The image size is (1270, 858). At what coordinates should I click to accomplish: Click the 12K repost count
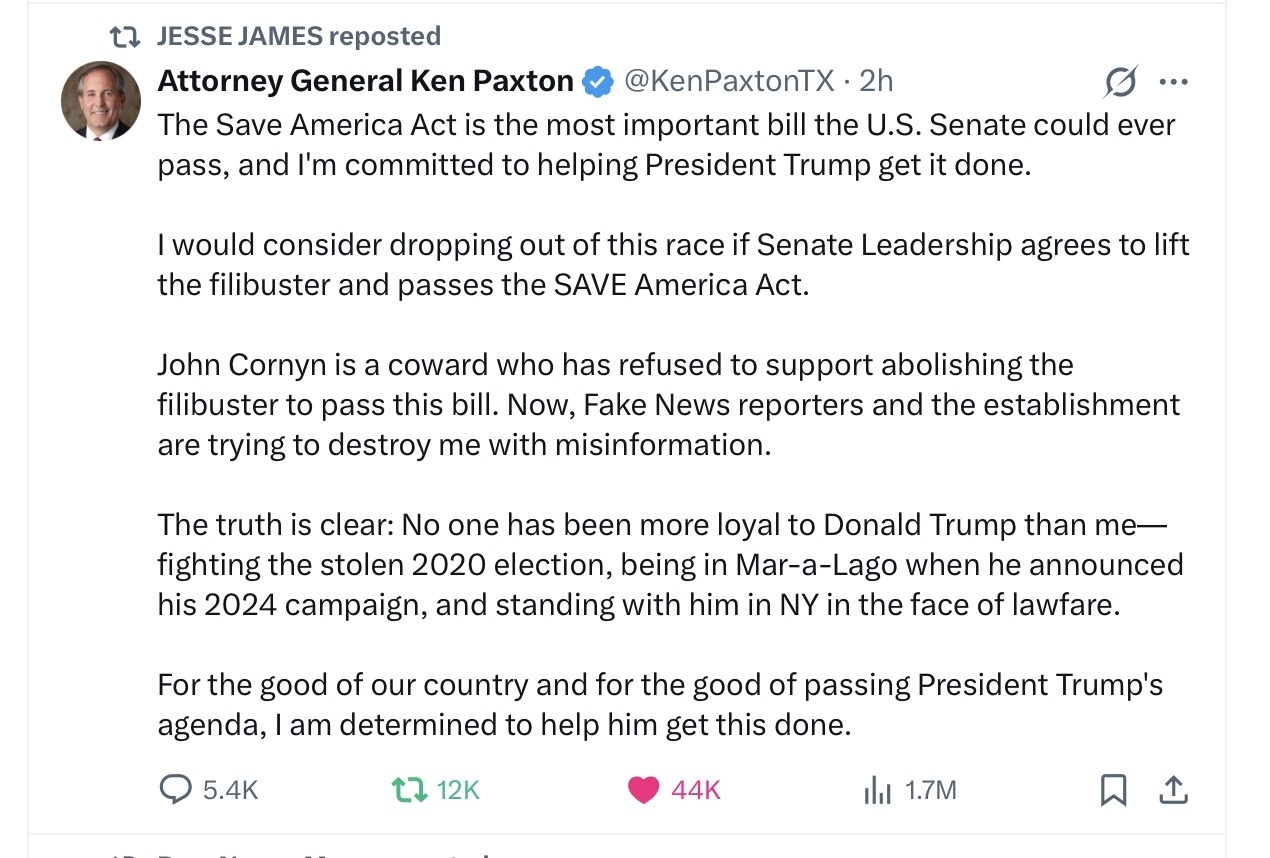458,791
